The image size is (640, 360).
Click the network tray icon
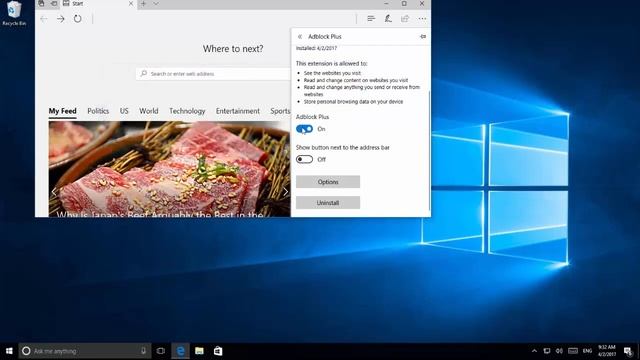tap(547, 351)
